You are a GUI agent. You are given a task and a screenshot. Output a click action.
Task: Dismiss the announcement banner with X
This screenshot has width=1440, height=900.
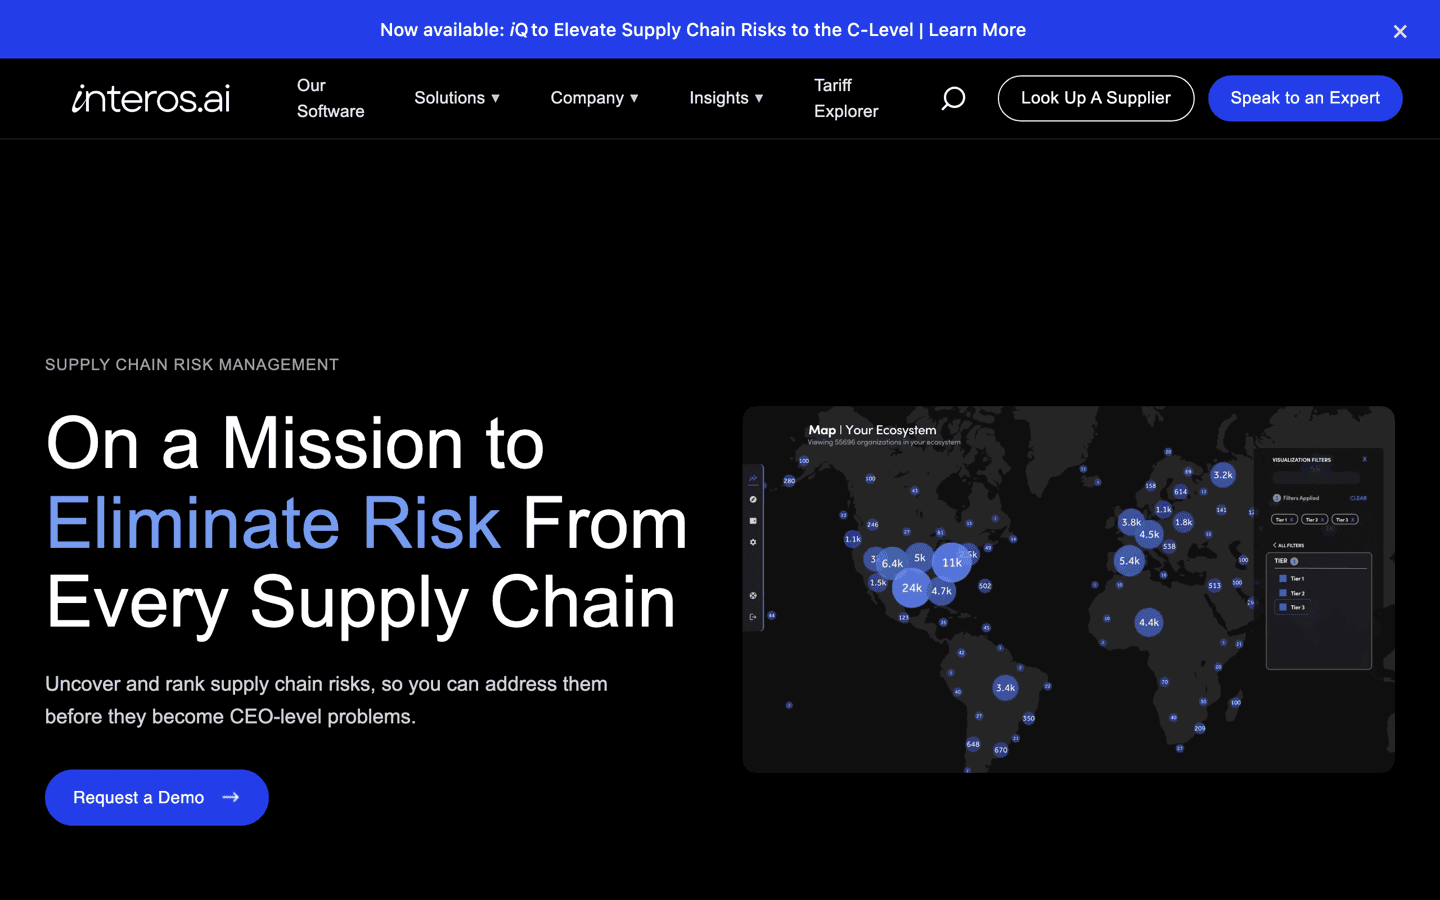coord(1400,31)
